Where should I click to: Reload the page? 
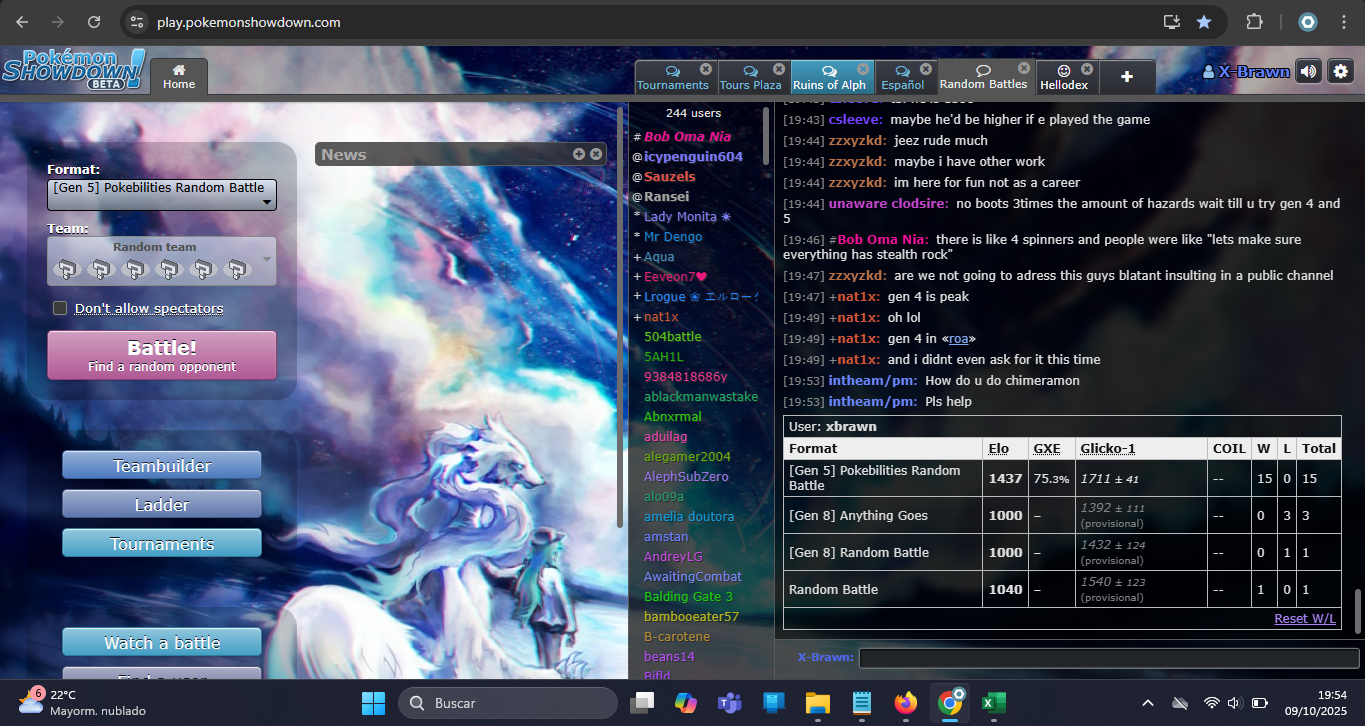point(93,22)
